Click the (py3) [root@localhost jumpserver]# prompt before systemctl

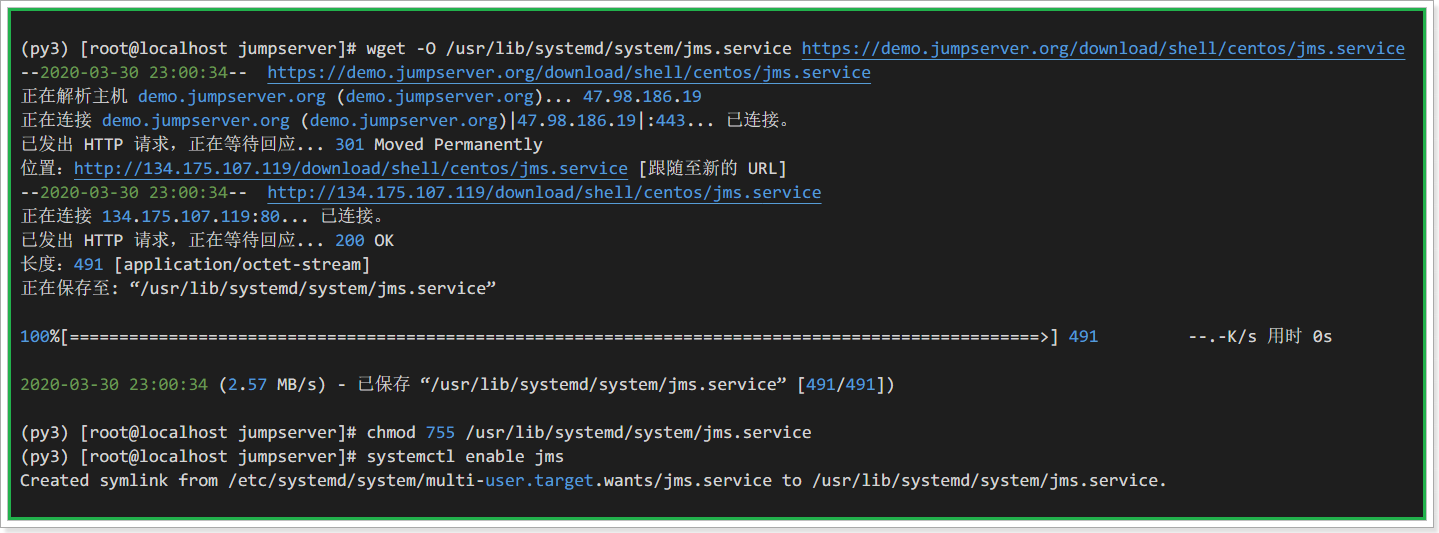pos(189,457)
